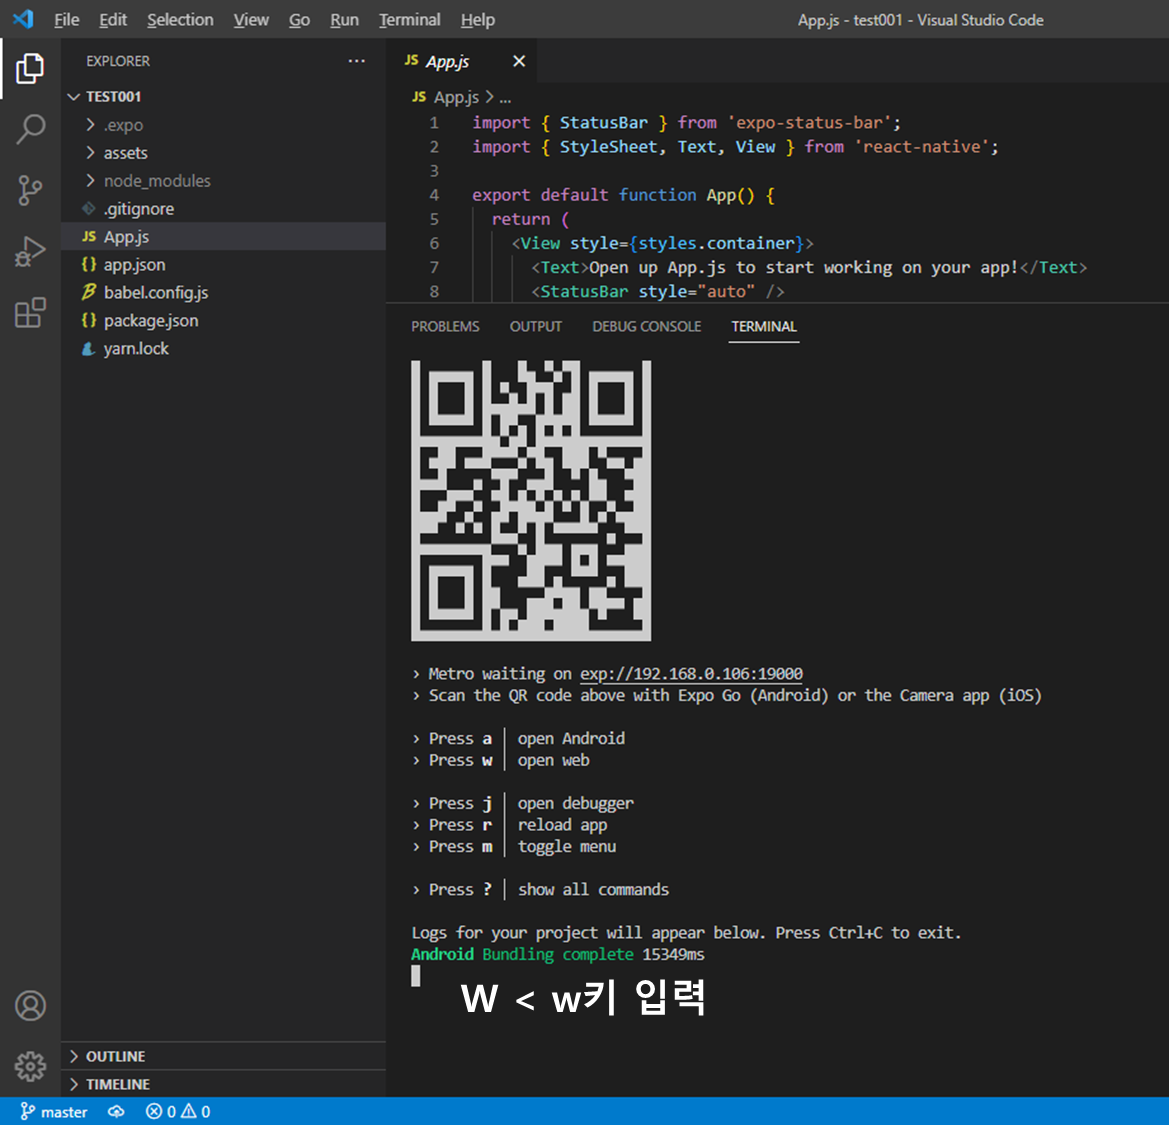Switch to the PROBLEMS panel tab

[445, 327]
